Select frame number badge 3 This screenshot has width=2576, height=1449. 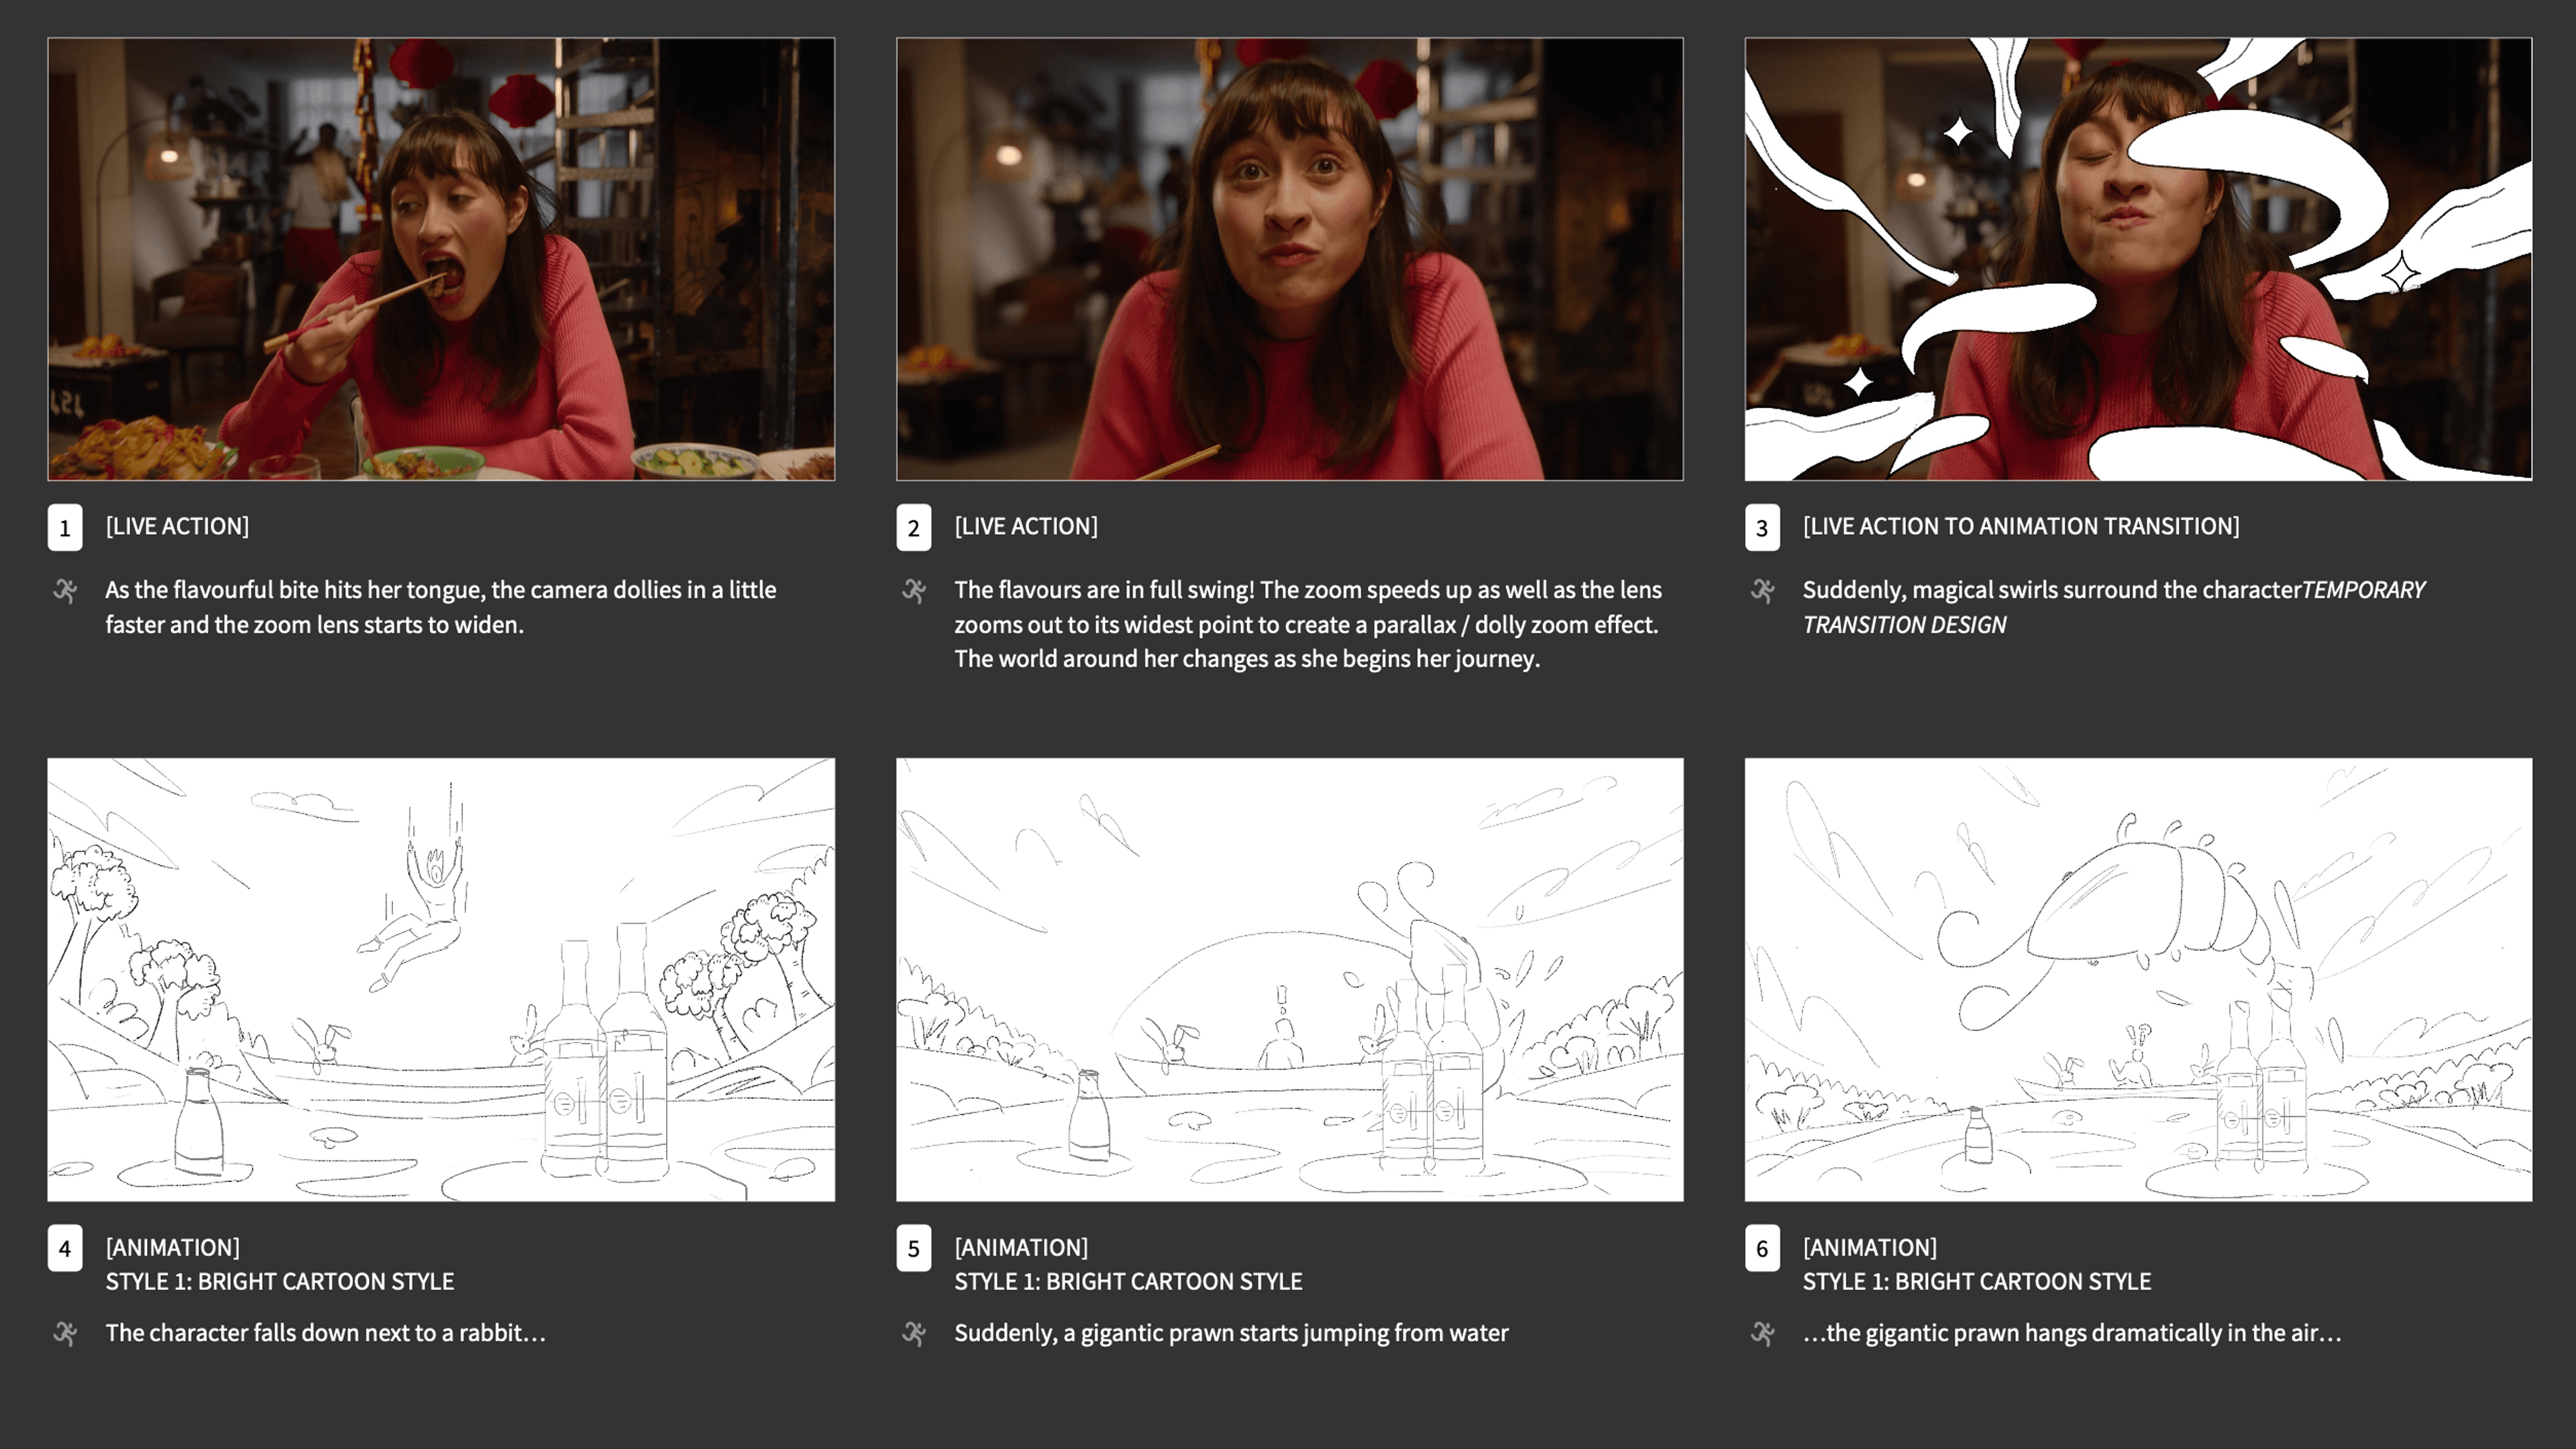coord(1762,528)
